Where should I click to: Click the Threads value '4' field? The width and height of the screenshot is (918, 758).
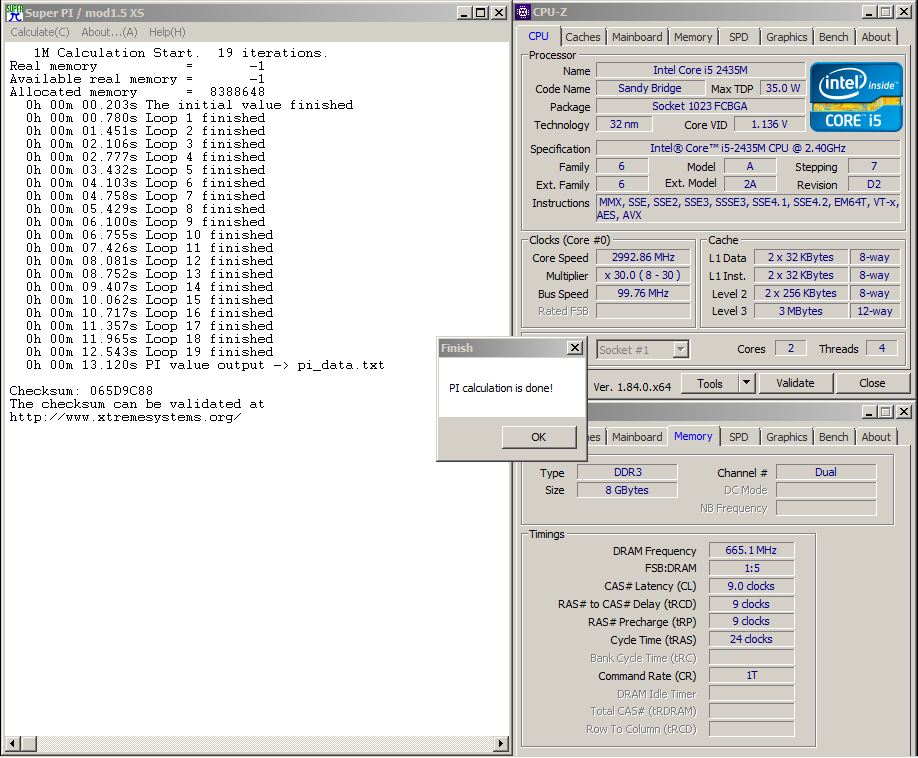point(882,348)
